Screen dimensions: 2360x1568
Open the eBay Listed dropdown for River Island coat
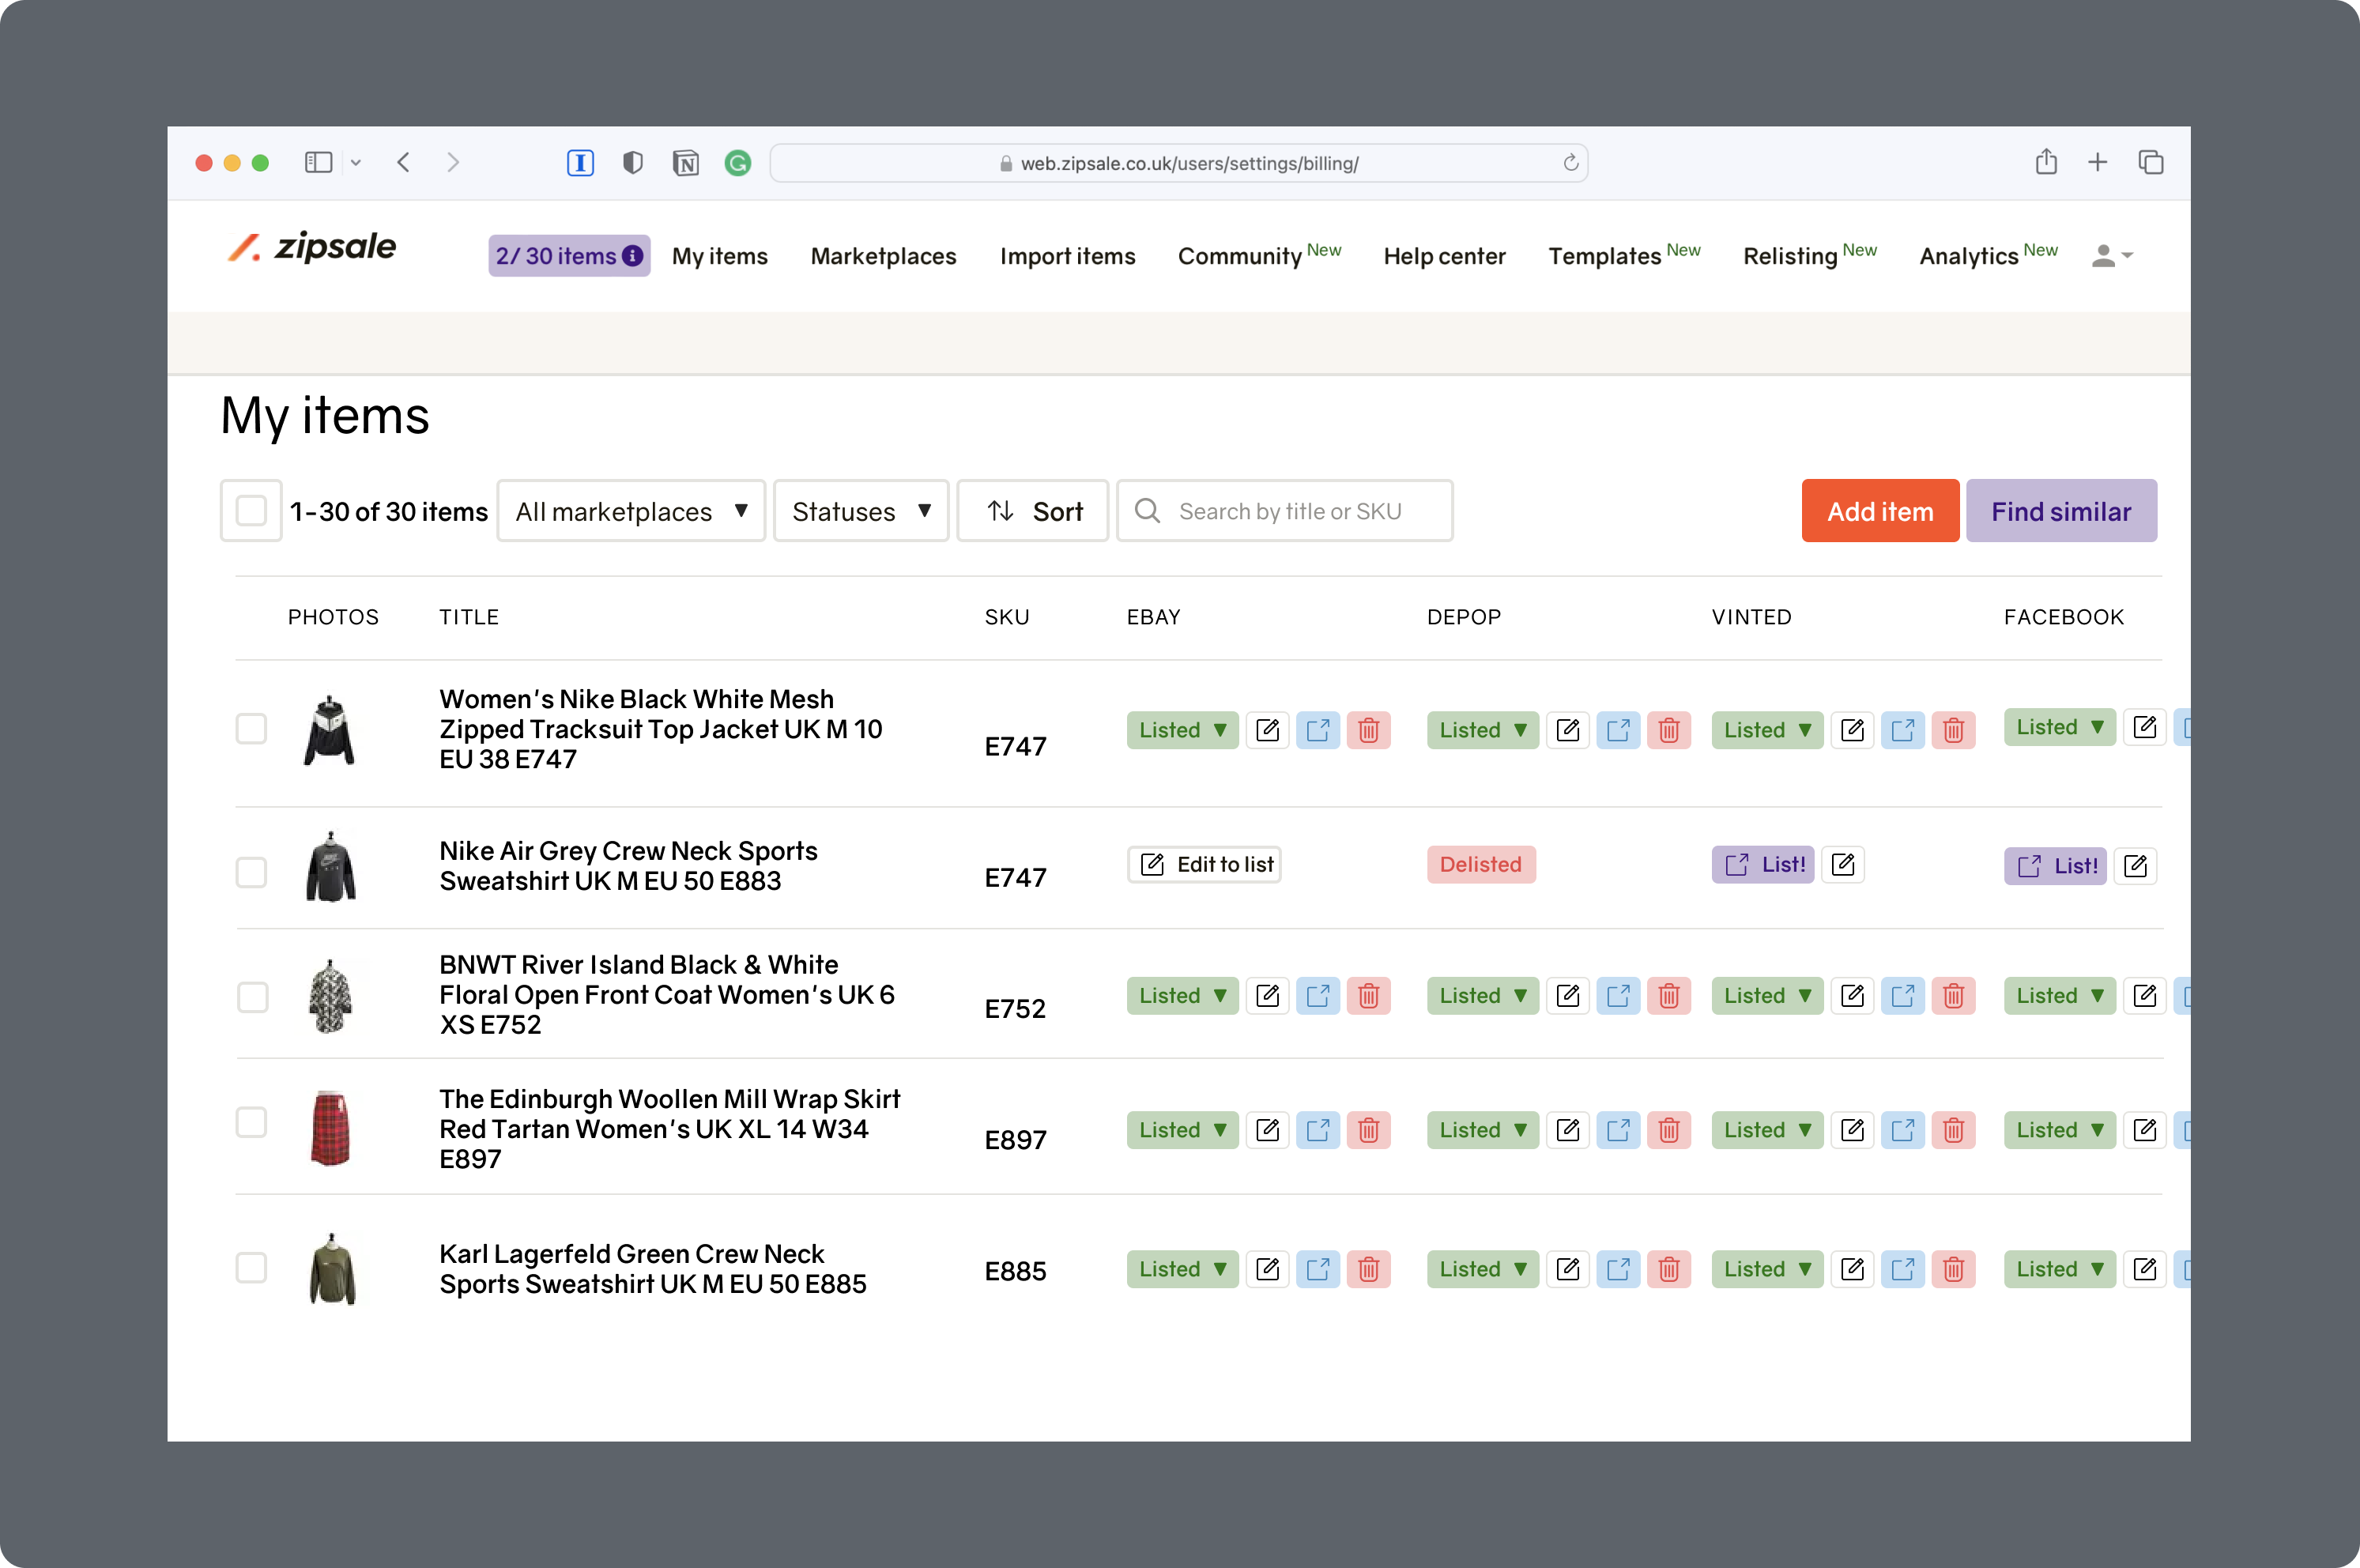point(1182,996)
